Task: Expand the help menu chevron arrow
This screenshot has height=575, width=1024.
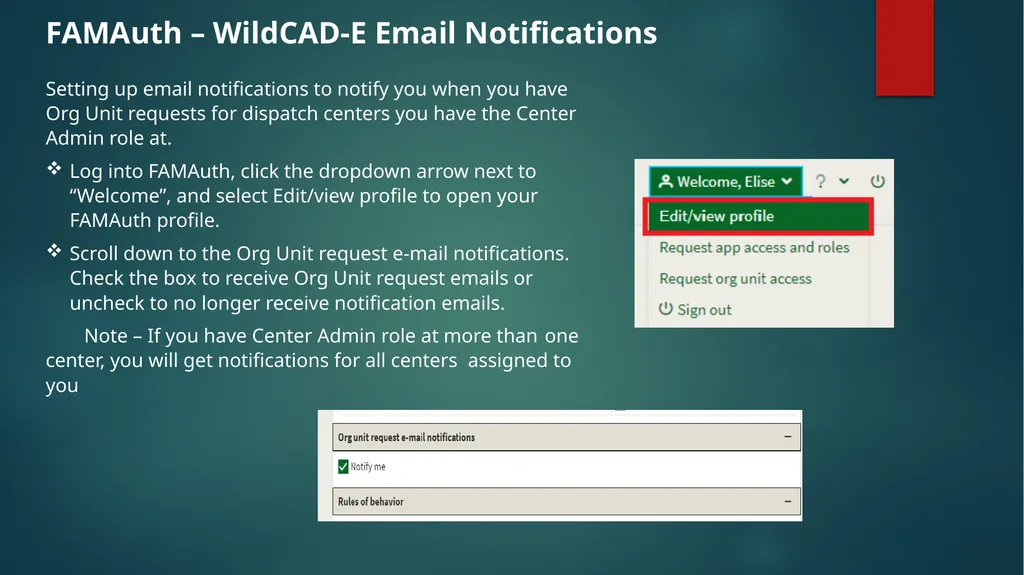Action: click(844, 181)
